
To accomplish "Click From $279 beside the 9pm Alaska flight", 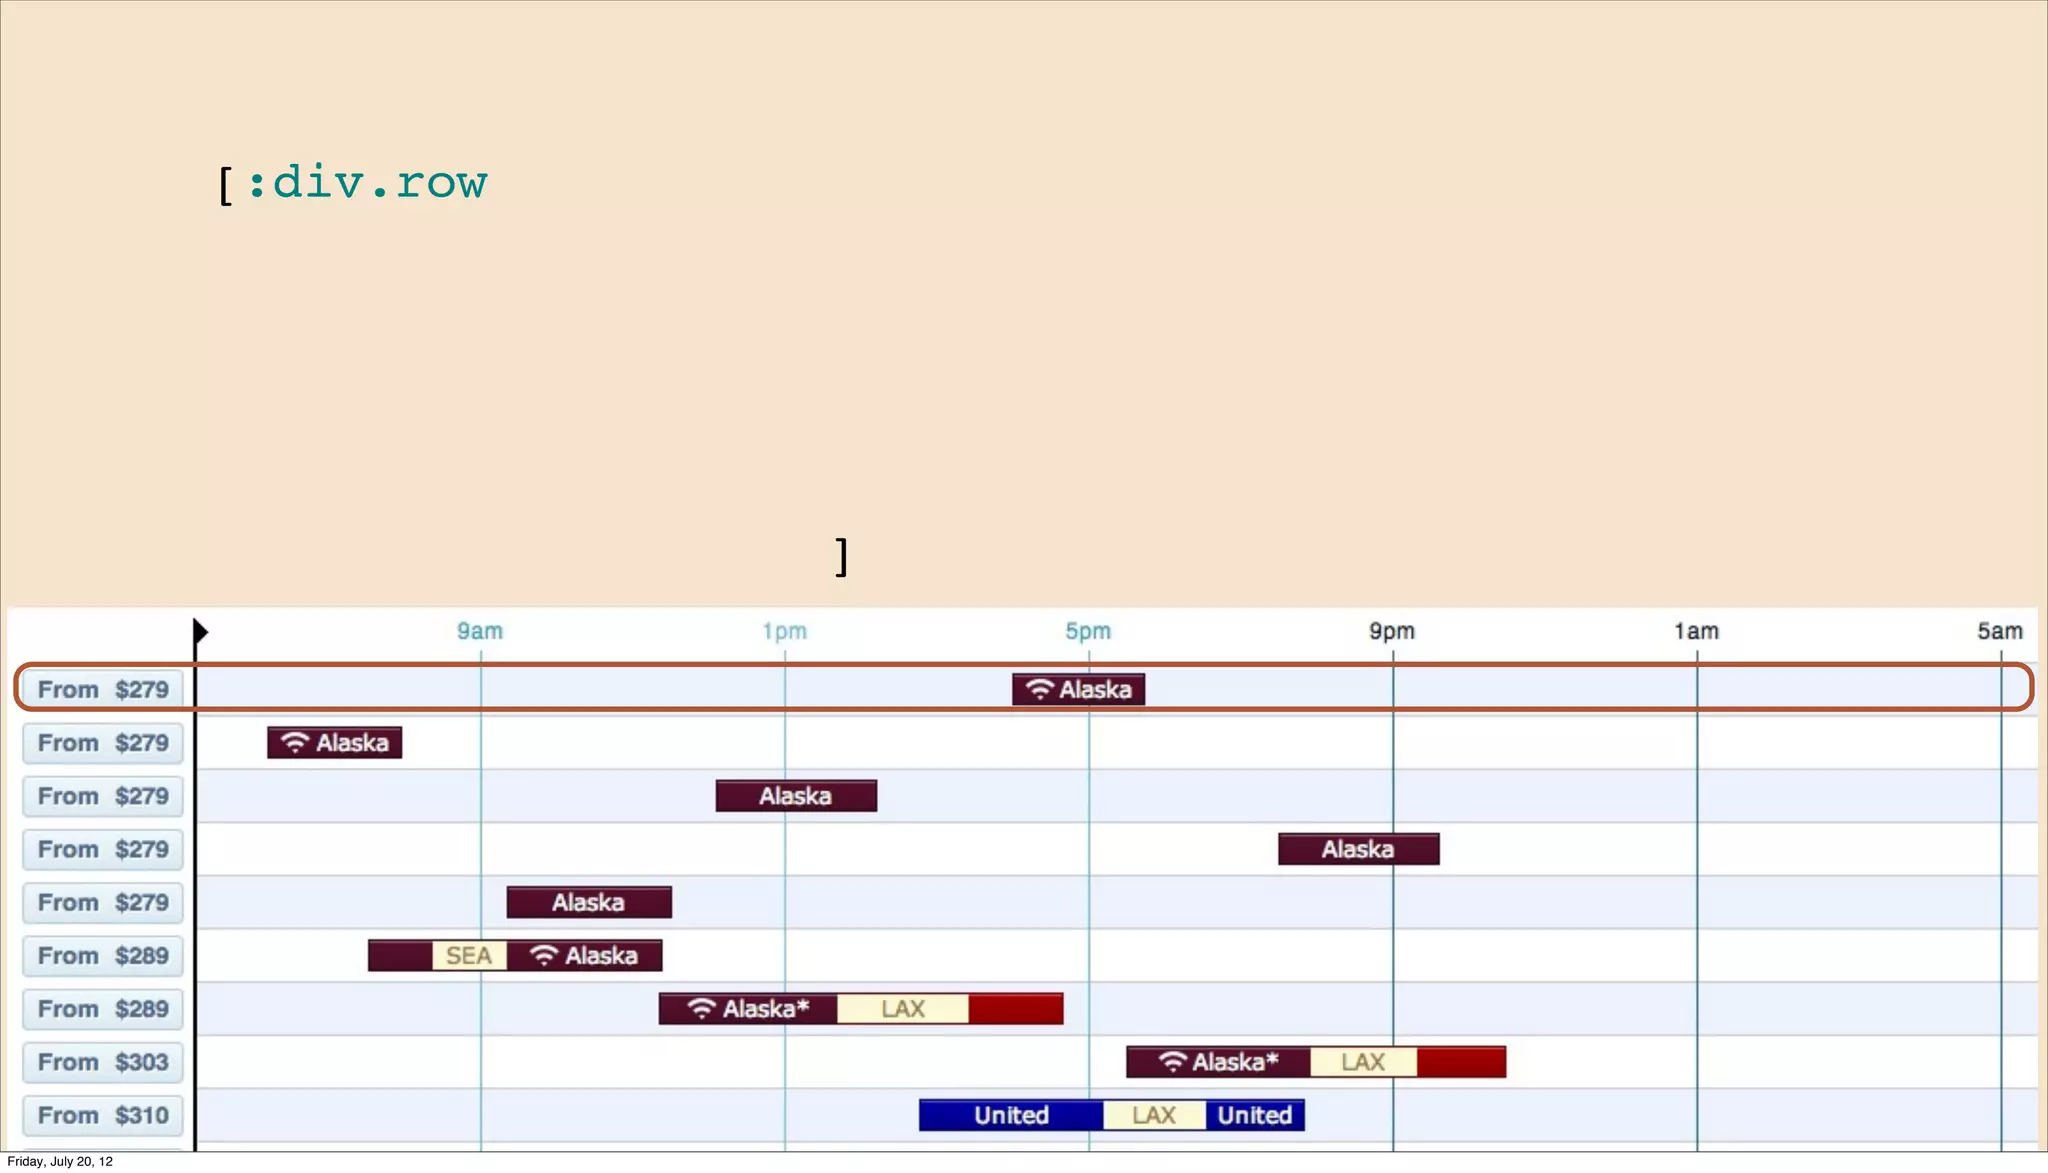I will pyautogui.click(x=103, y=849).
